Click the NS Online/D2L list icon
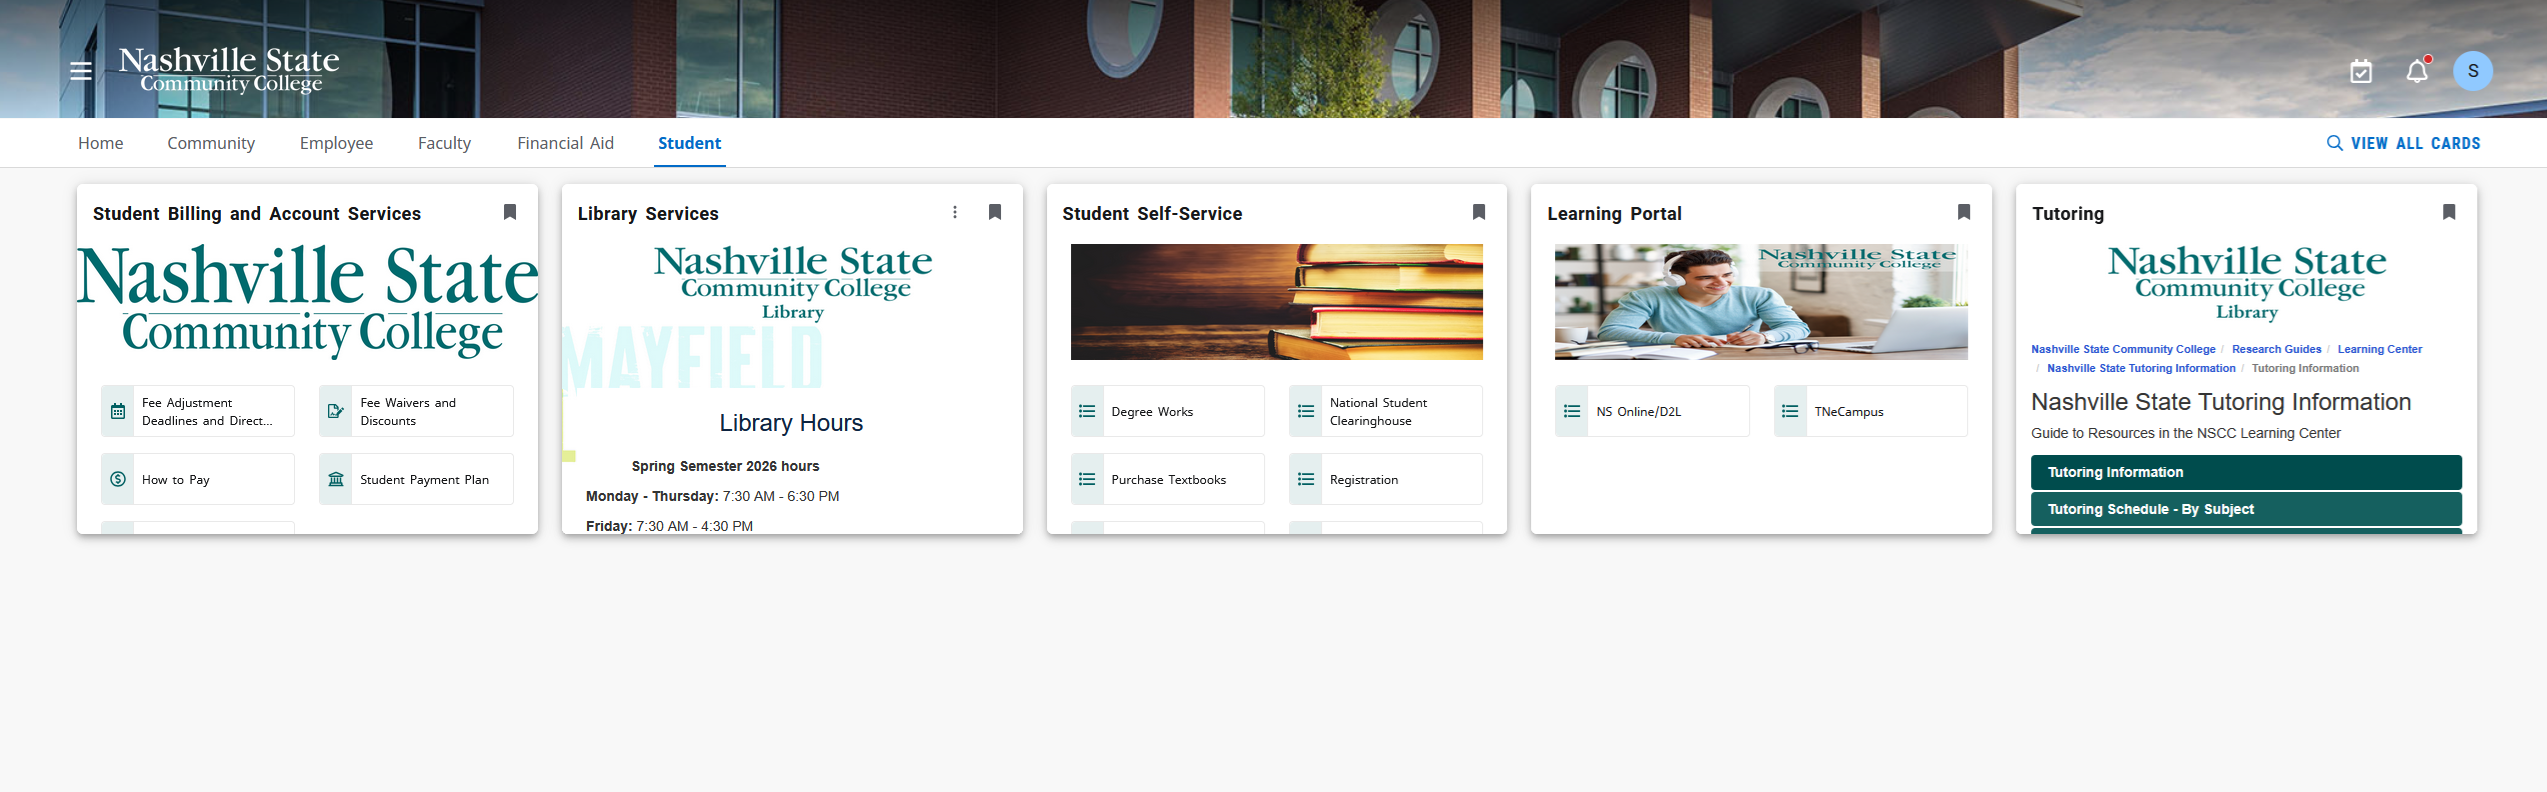The height and width of the screenshot is (792, 2547). 1572,411
